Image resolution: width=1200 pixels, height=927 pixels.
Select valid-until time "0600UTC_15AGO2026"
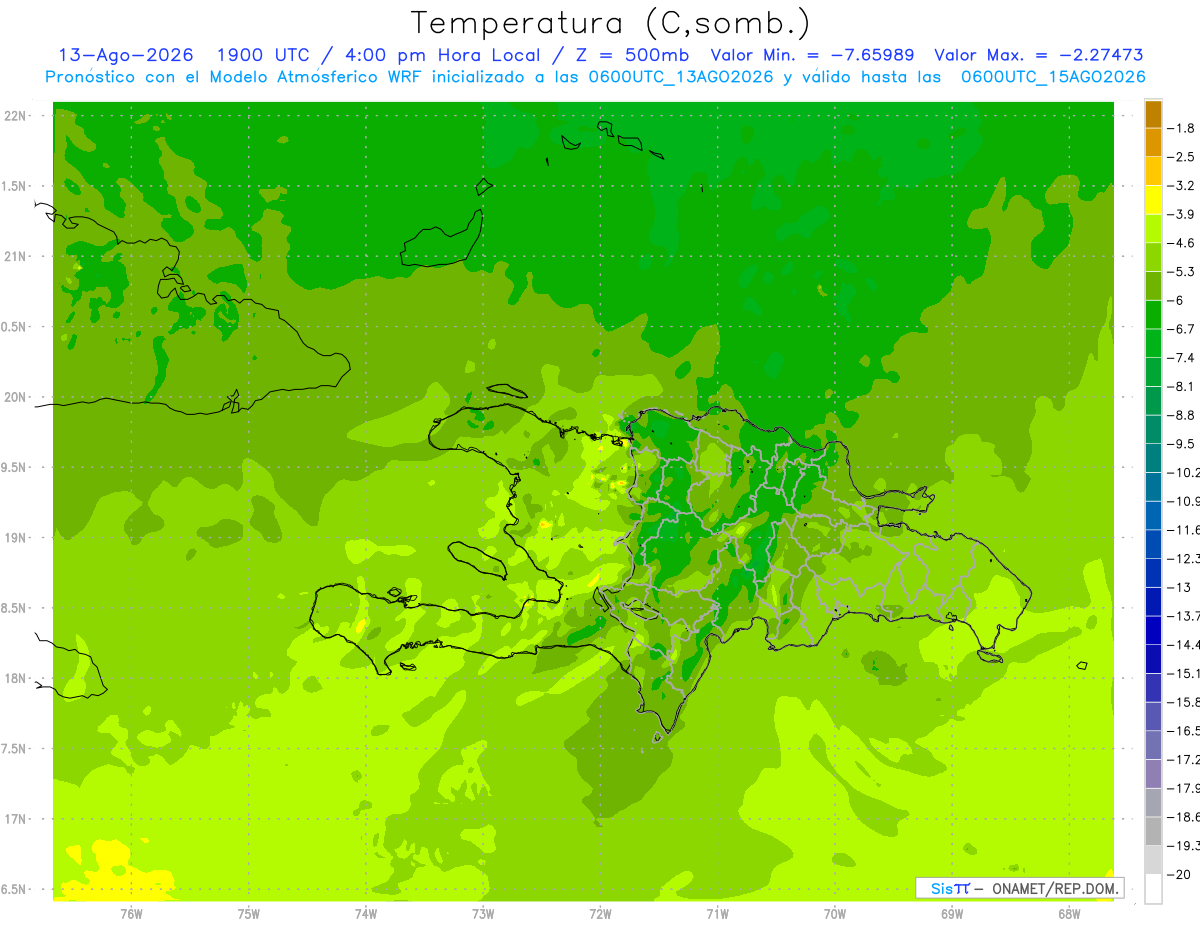1053,77
